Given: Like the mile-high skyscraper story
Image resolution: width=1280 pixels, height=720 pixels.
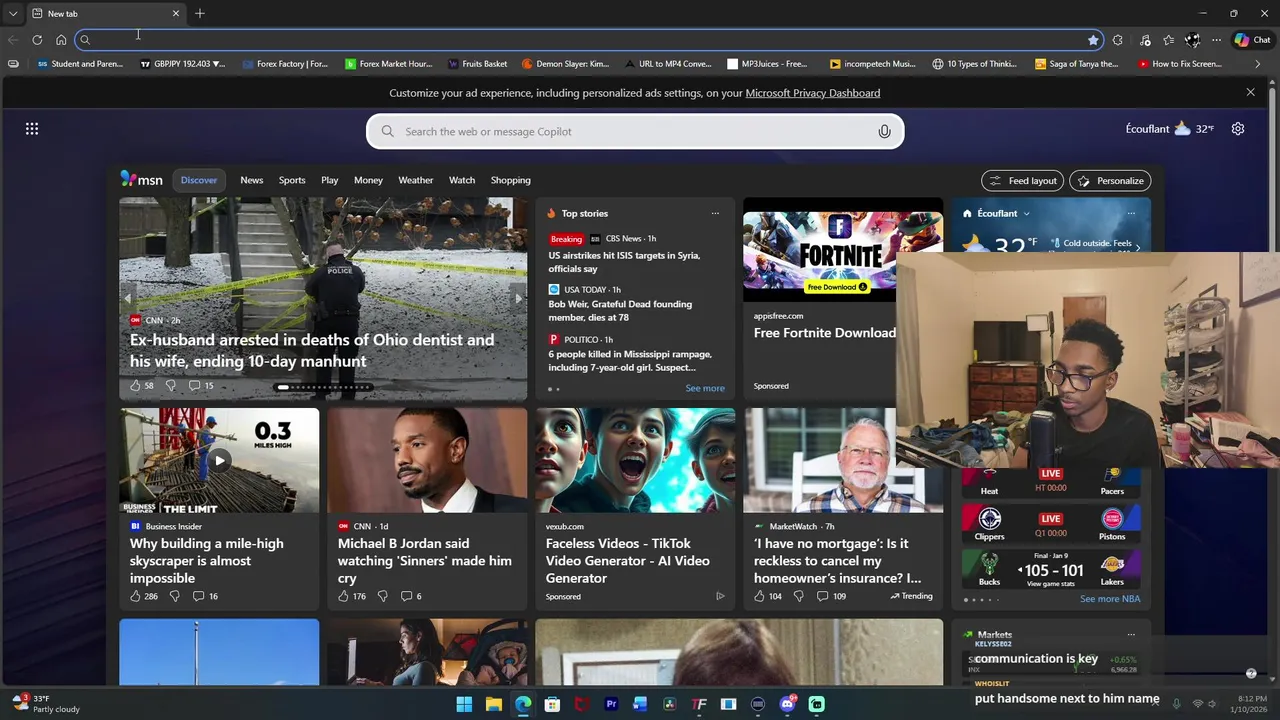Looking at the screenshot, I should pyautogui.click(x=136, y=596).
